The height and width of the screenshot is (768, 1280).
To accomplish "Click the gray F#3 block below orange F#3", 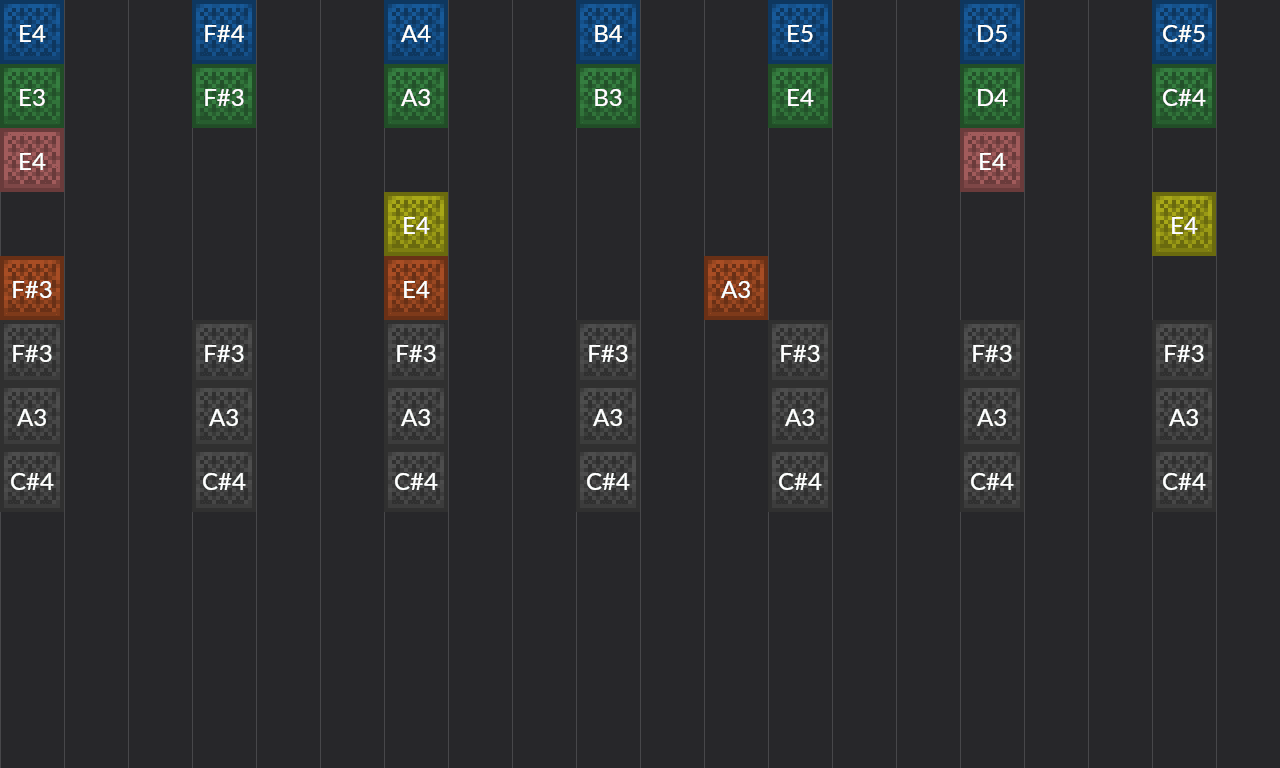I will (32, 352).
